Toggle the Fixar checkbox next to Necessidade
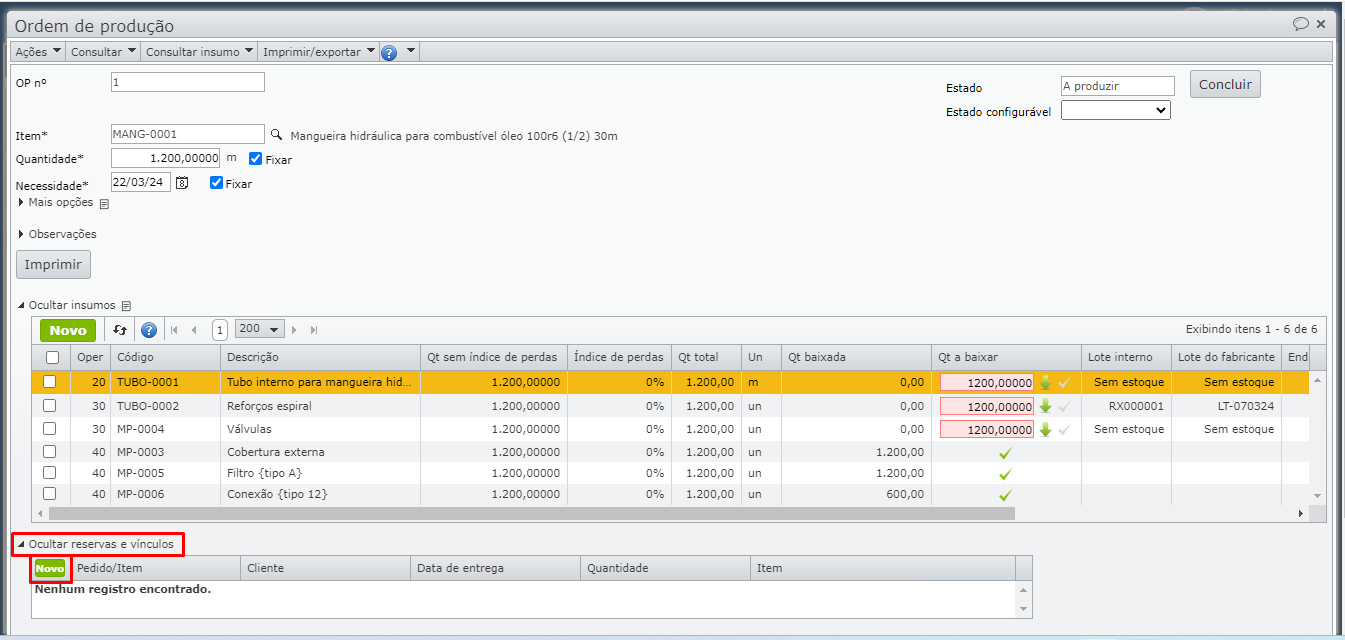 (216, 183)
